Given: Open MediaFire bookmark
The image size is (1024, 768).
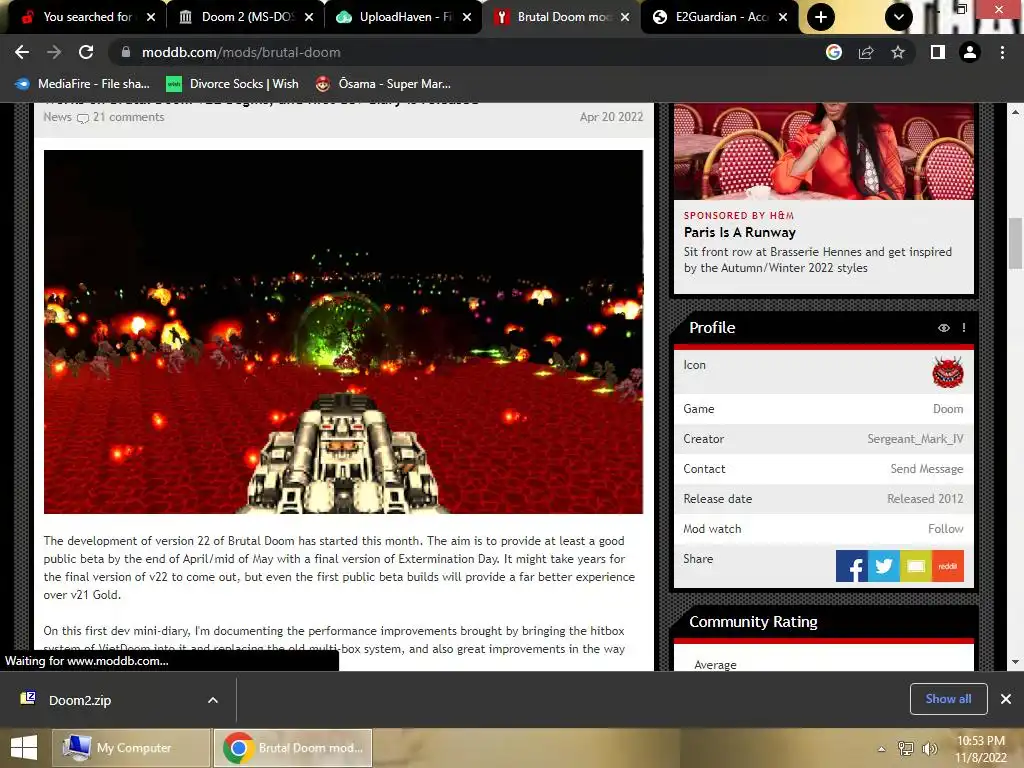Looking at the screenshot, I should point(82,84).
